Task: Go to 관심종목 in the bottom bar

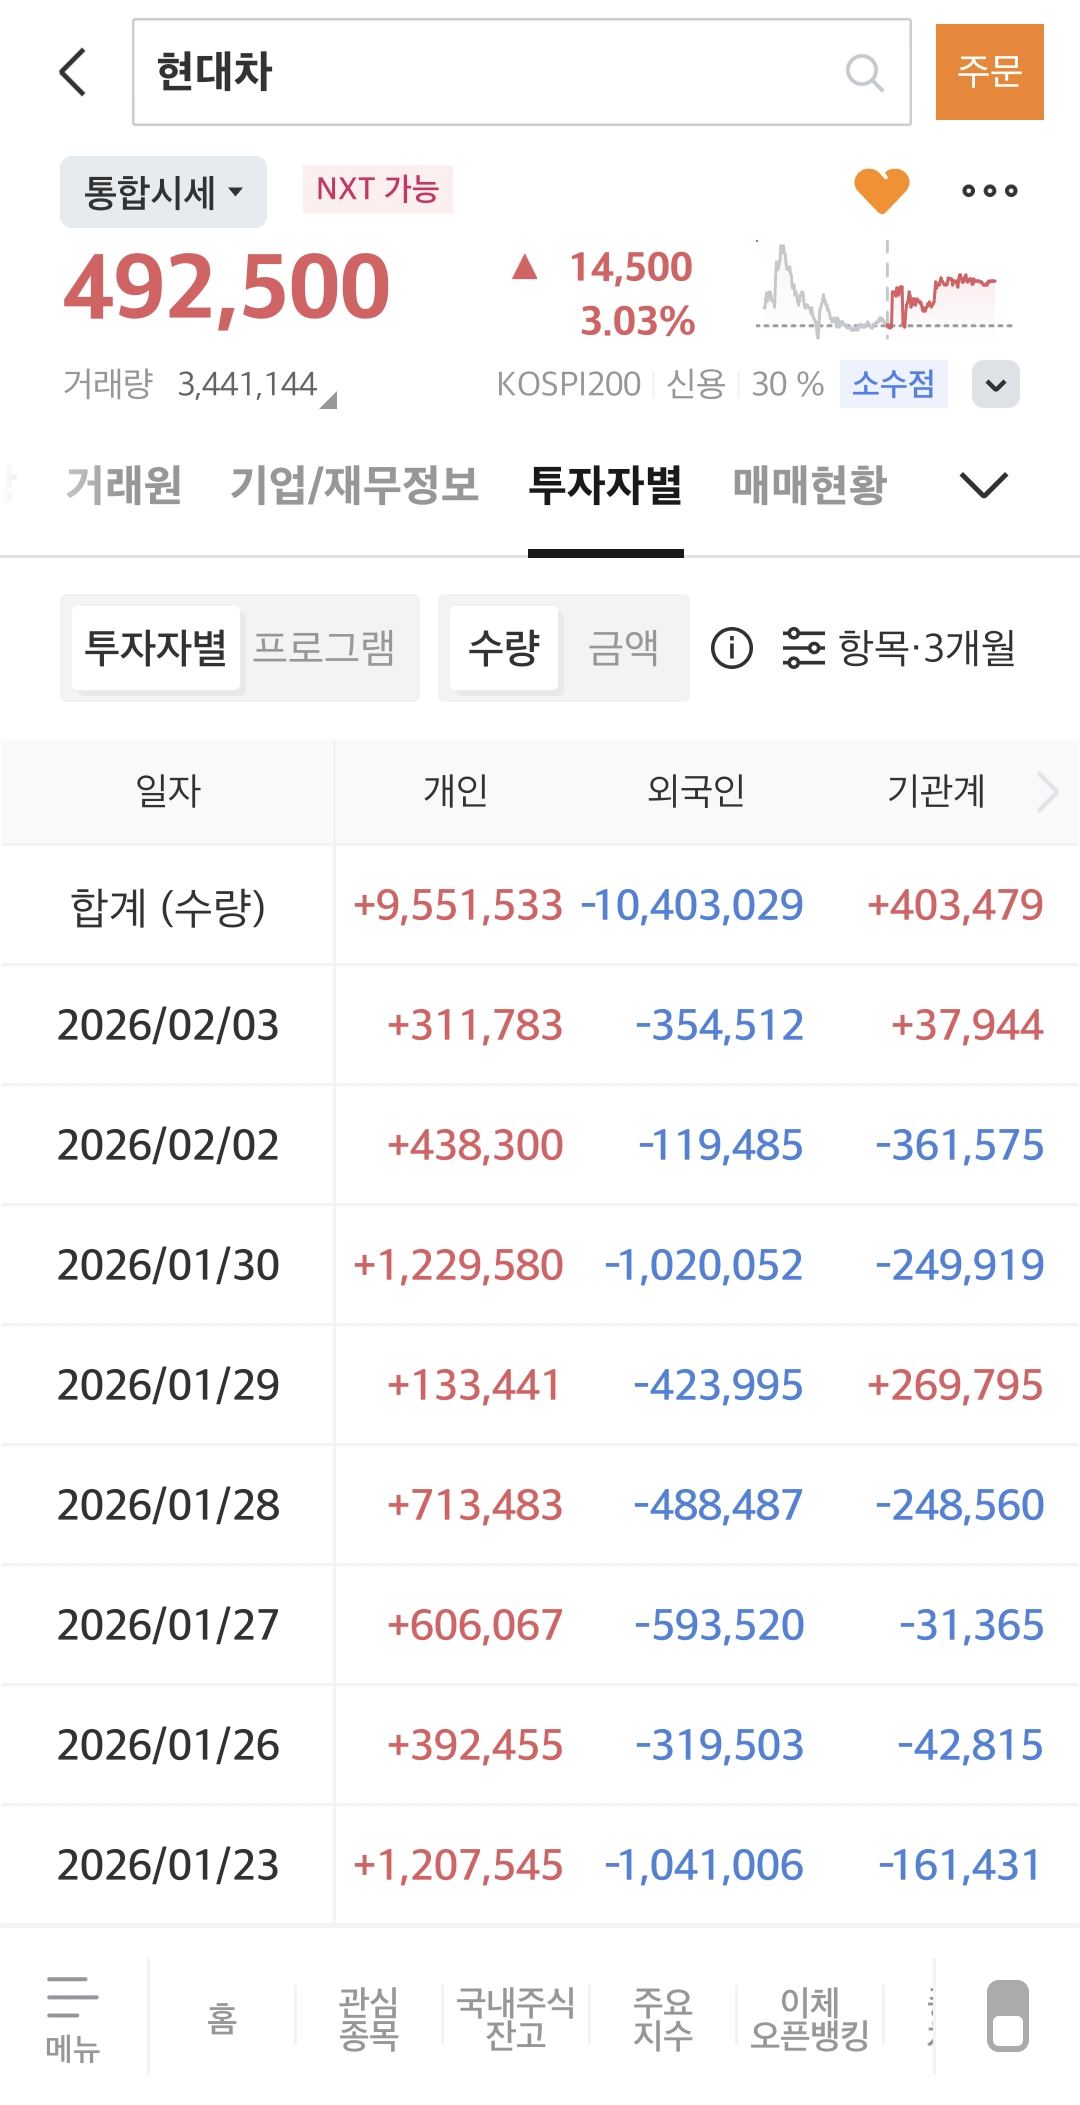Action: coord(368,2018)
